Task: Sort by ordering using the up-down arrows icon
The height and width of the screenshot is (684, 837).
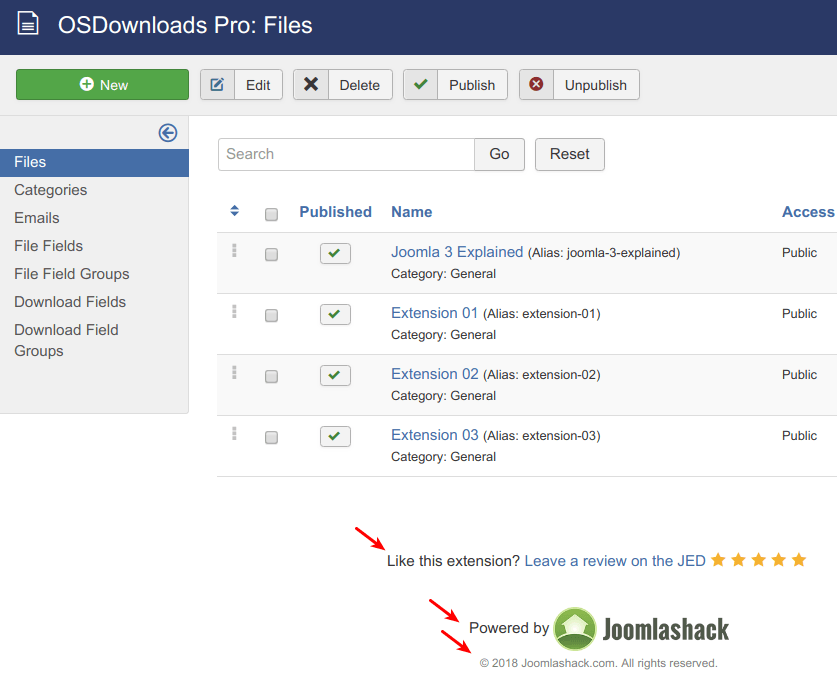Action: 234,211
